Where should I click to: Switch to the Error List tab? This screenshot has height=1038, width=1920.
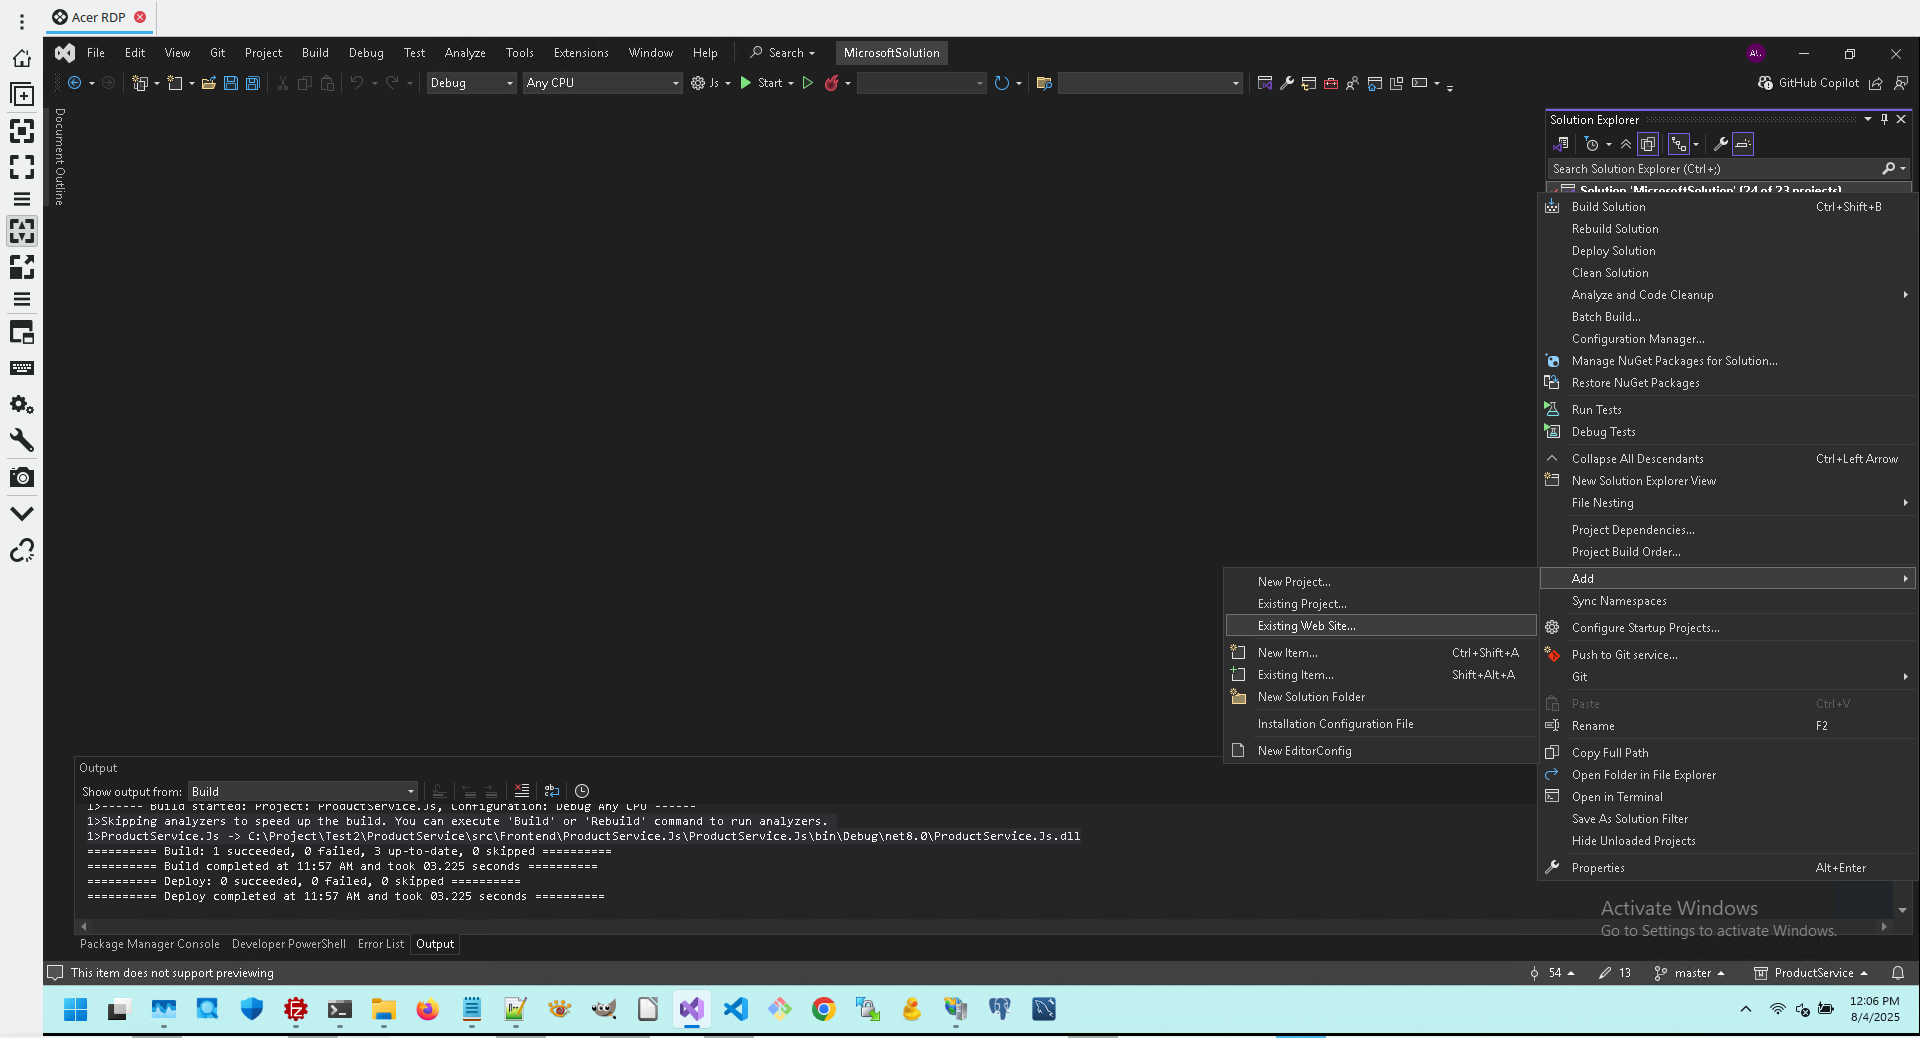pos(381,944)
